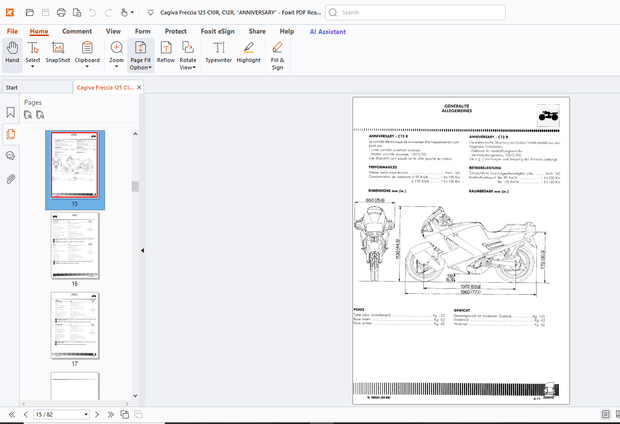Open the Share ribbon tab
This screenshot has height=424, width=620.
pos(257,31)
